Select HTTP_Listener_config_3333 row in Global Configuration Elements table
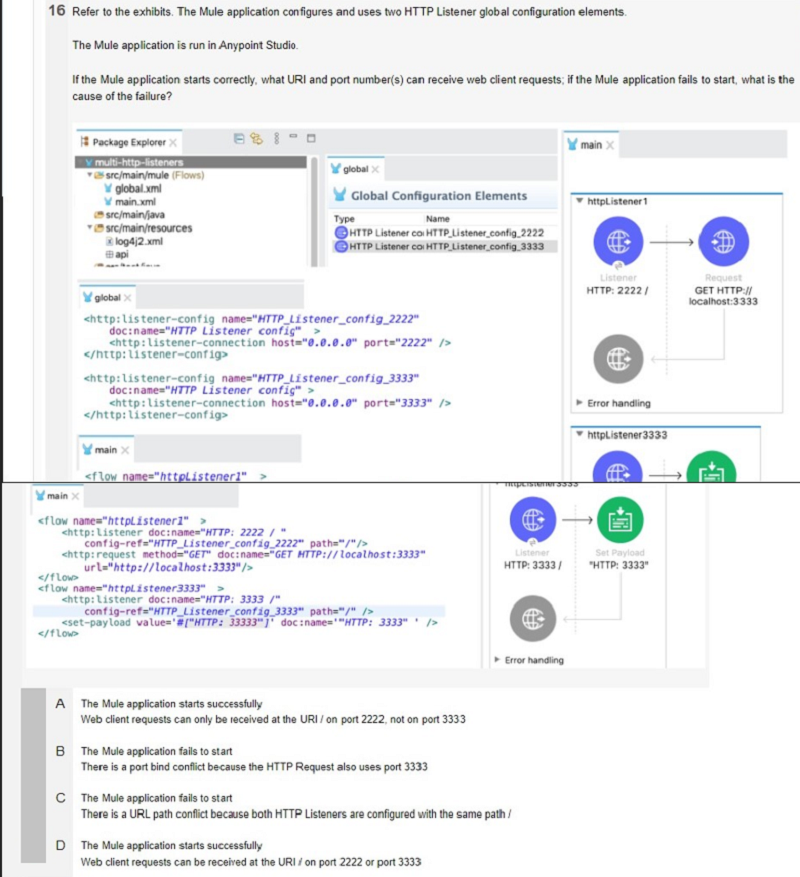 [445, 247]
